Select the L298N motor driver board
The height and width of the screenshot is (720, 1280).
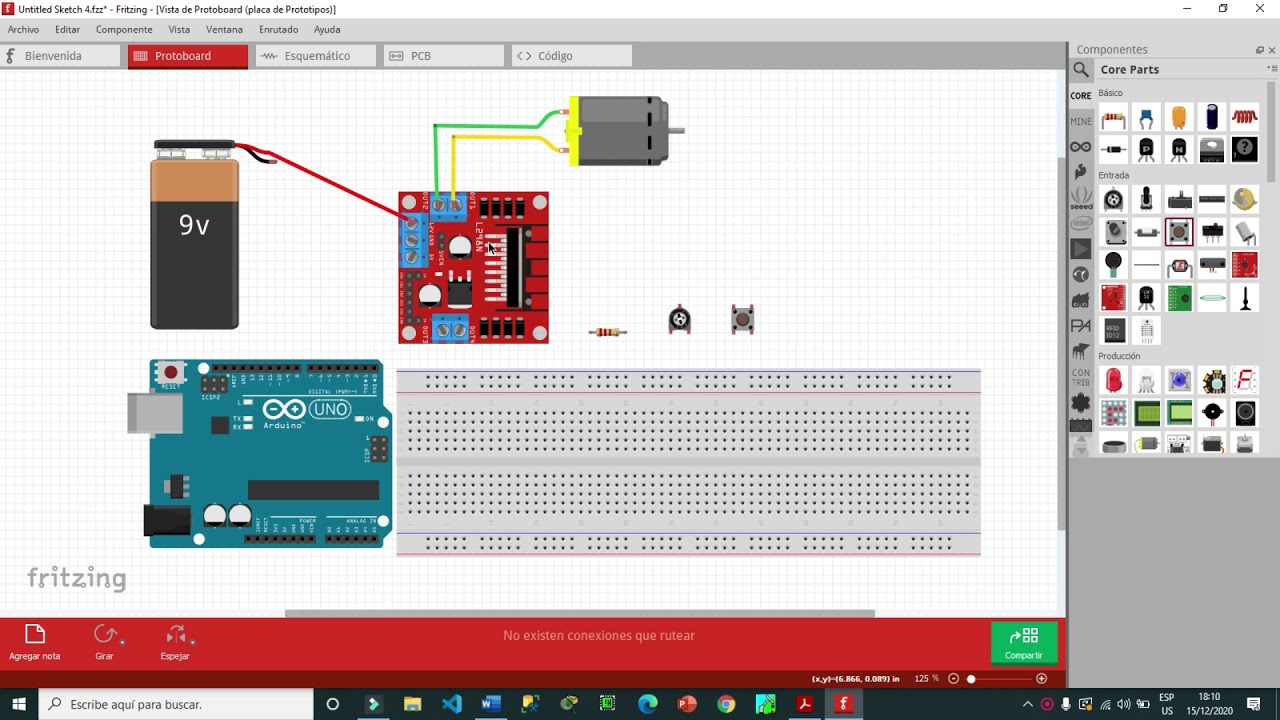(x=473, y=267)
